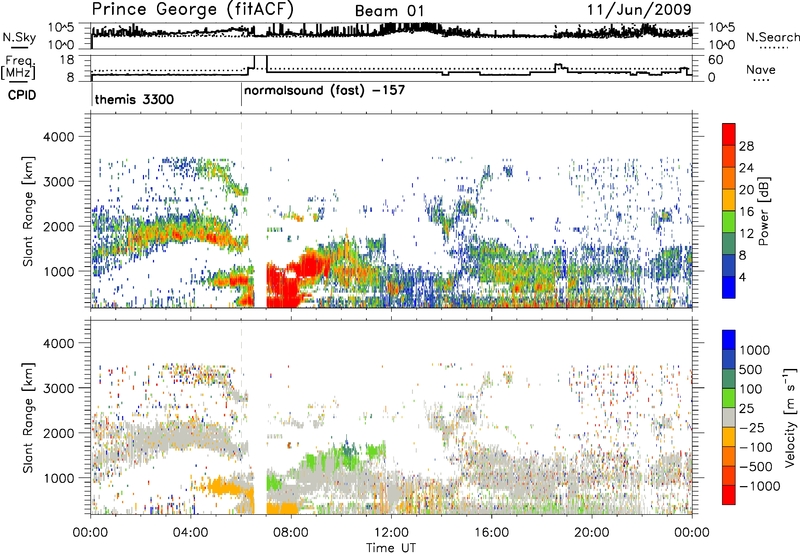800x554 pixels.
Task: Click the '12:00' time tick label
Action: pyautogui.click(x=391, y=533)
